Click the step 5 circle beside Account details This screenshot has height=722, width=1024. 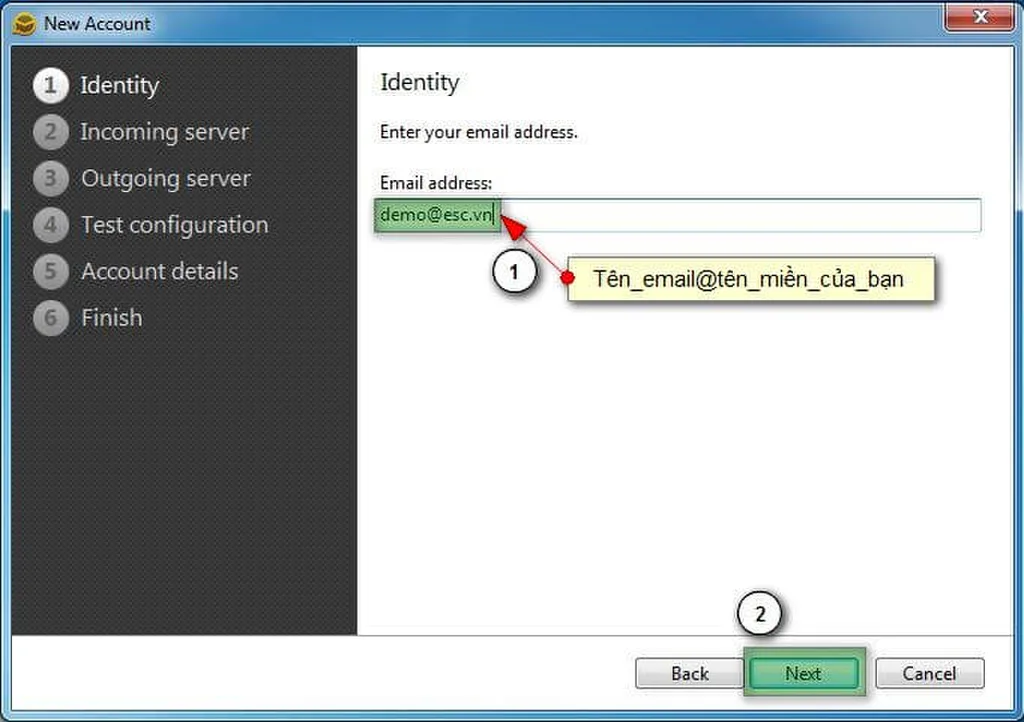[51, 271]
